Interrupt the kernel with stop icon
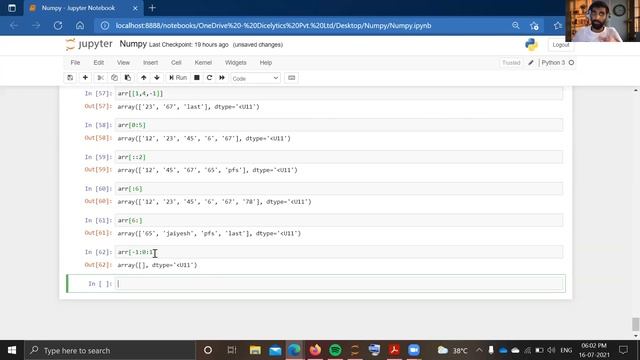Screen dimensions: 640x360 point(197,78)
